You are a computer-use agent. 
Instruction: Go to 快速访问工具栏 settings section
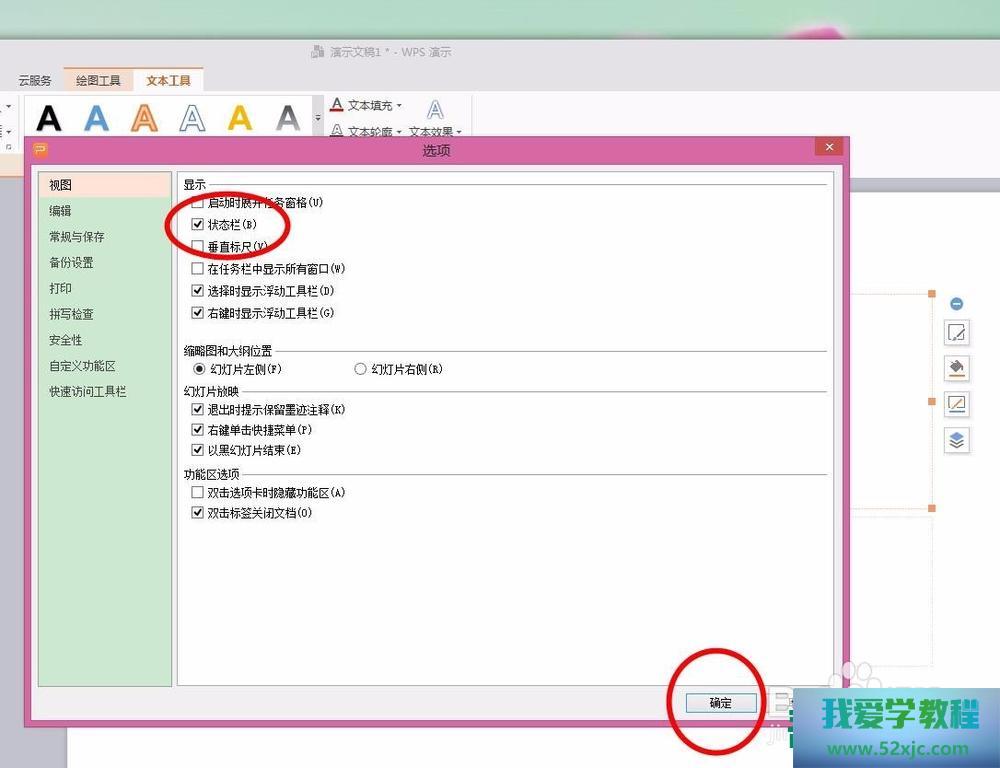[x=88, y=392]
